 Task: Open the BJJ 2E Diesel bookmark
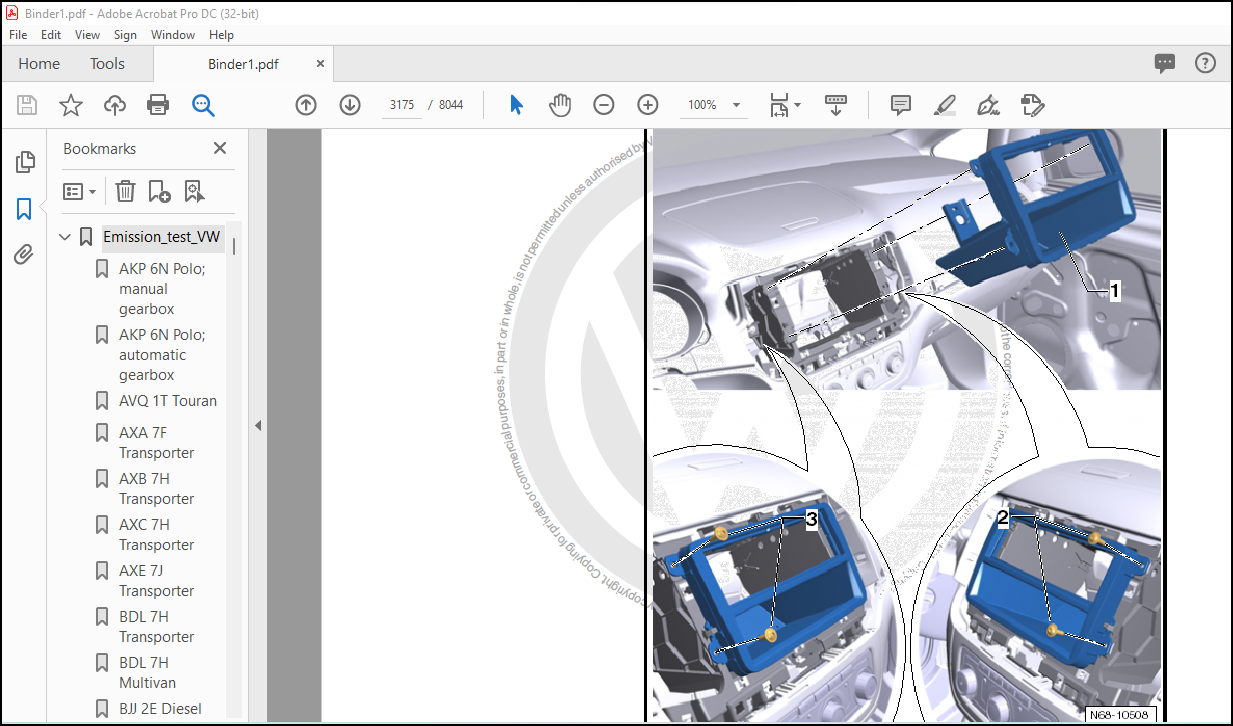tap(160, 709)
